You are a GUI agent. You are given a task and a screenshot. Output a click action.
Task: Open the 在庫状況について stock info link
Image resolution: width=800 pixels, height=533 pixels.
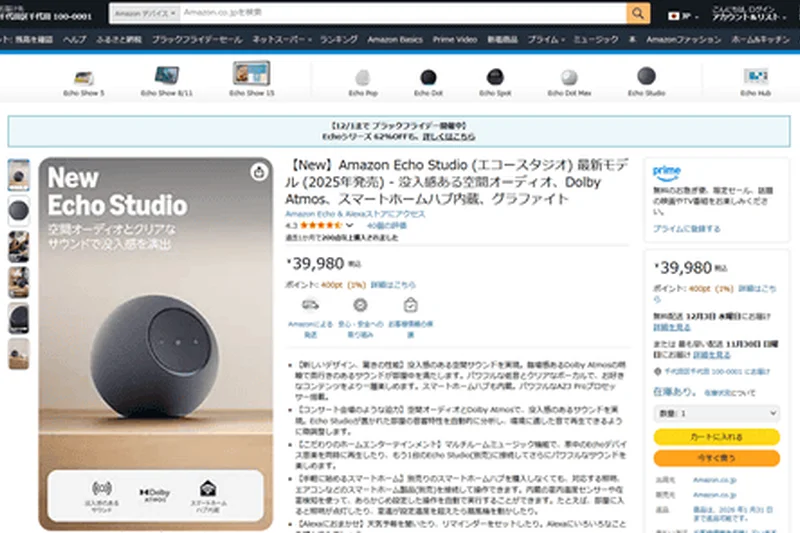[730, 393]
